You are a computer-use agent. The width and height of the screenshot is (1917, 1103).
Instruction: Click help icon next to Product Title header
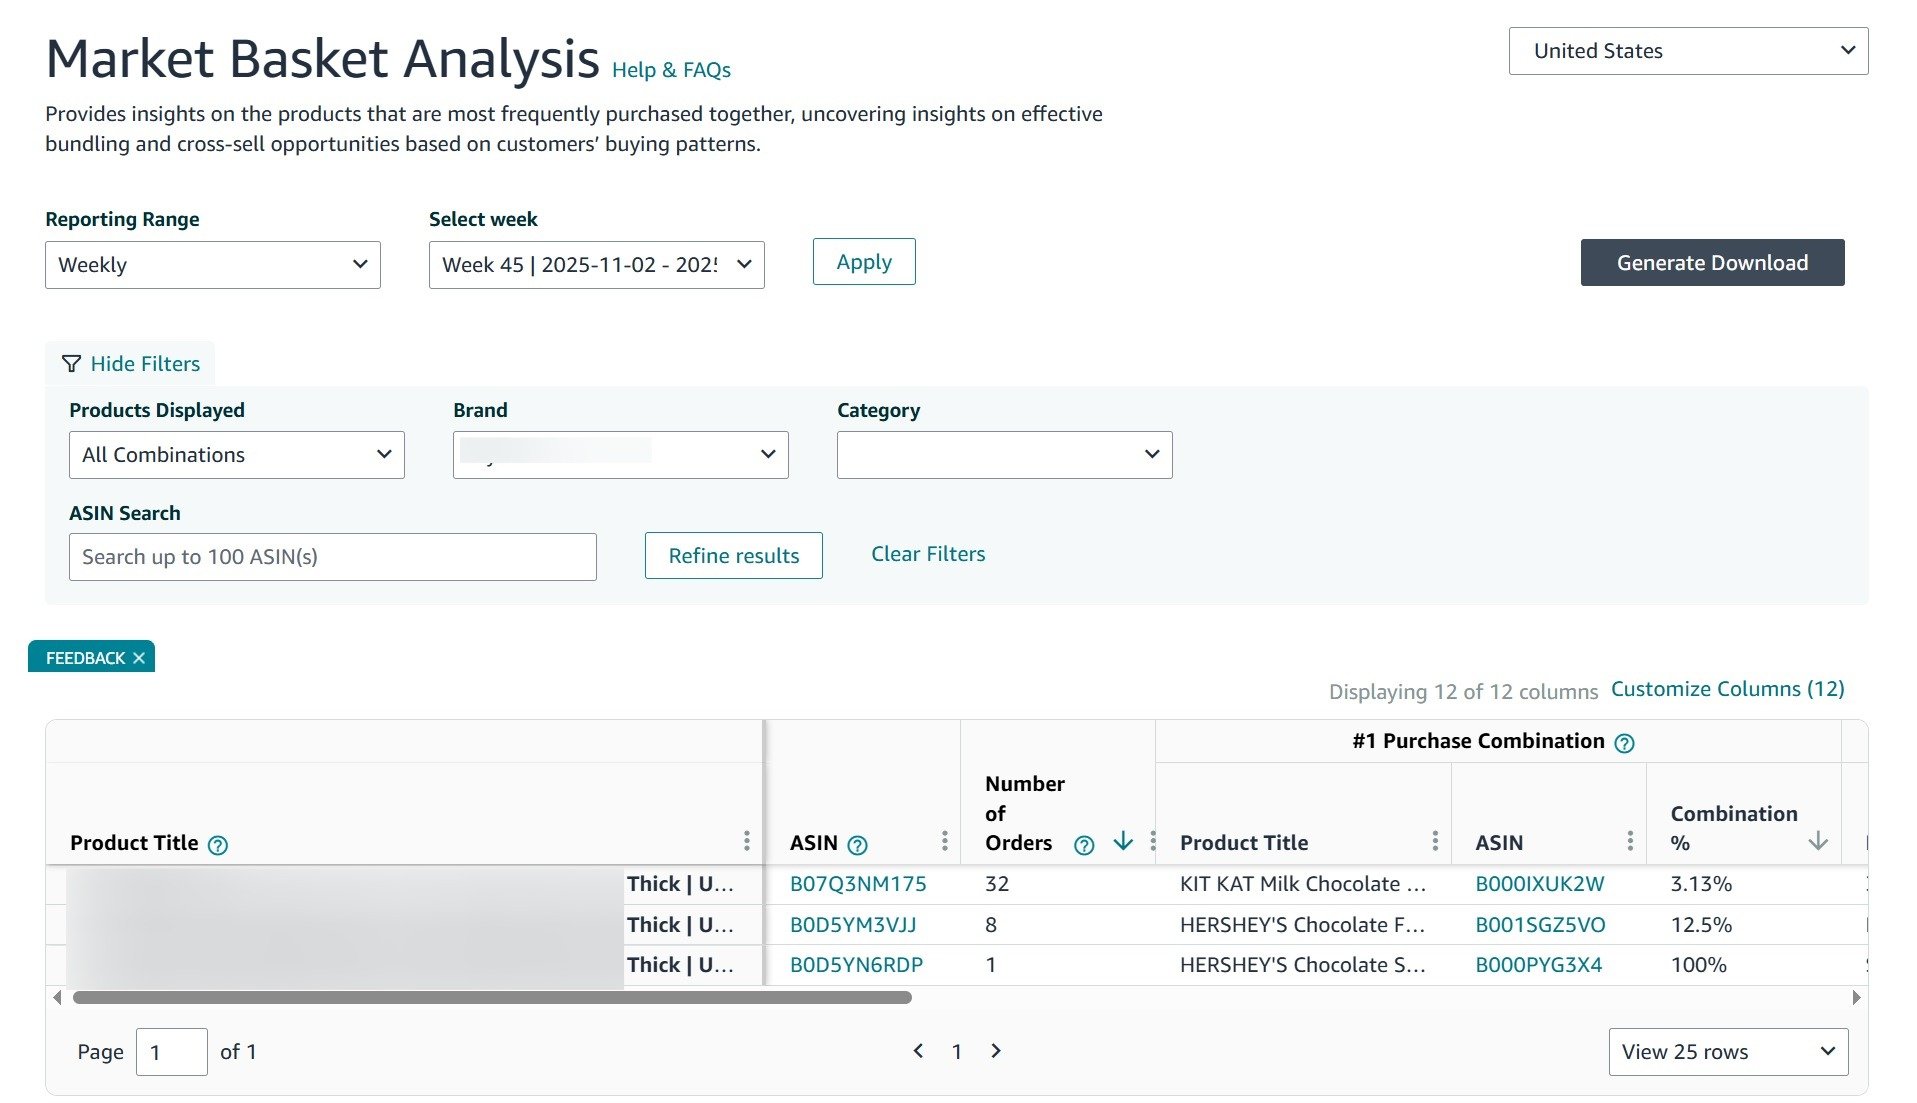coord(217,845)
